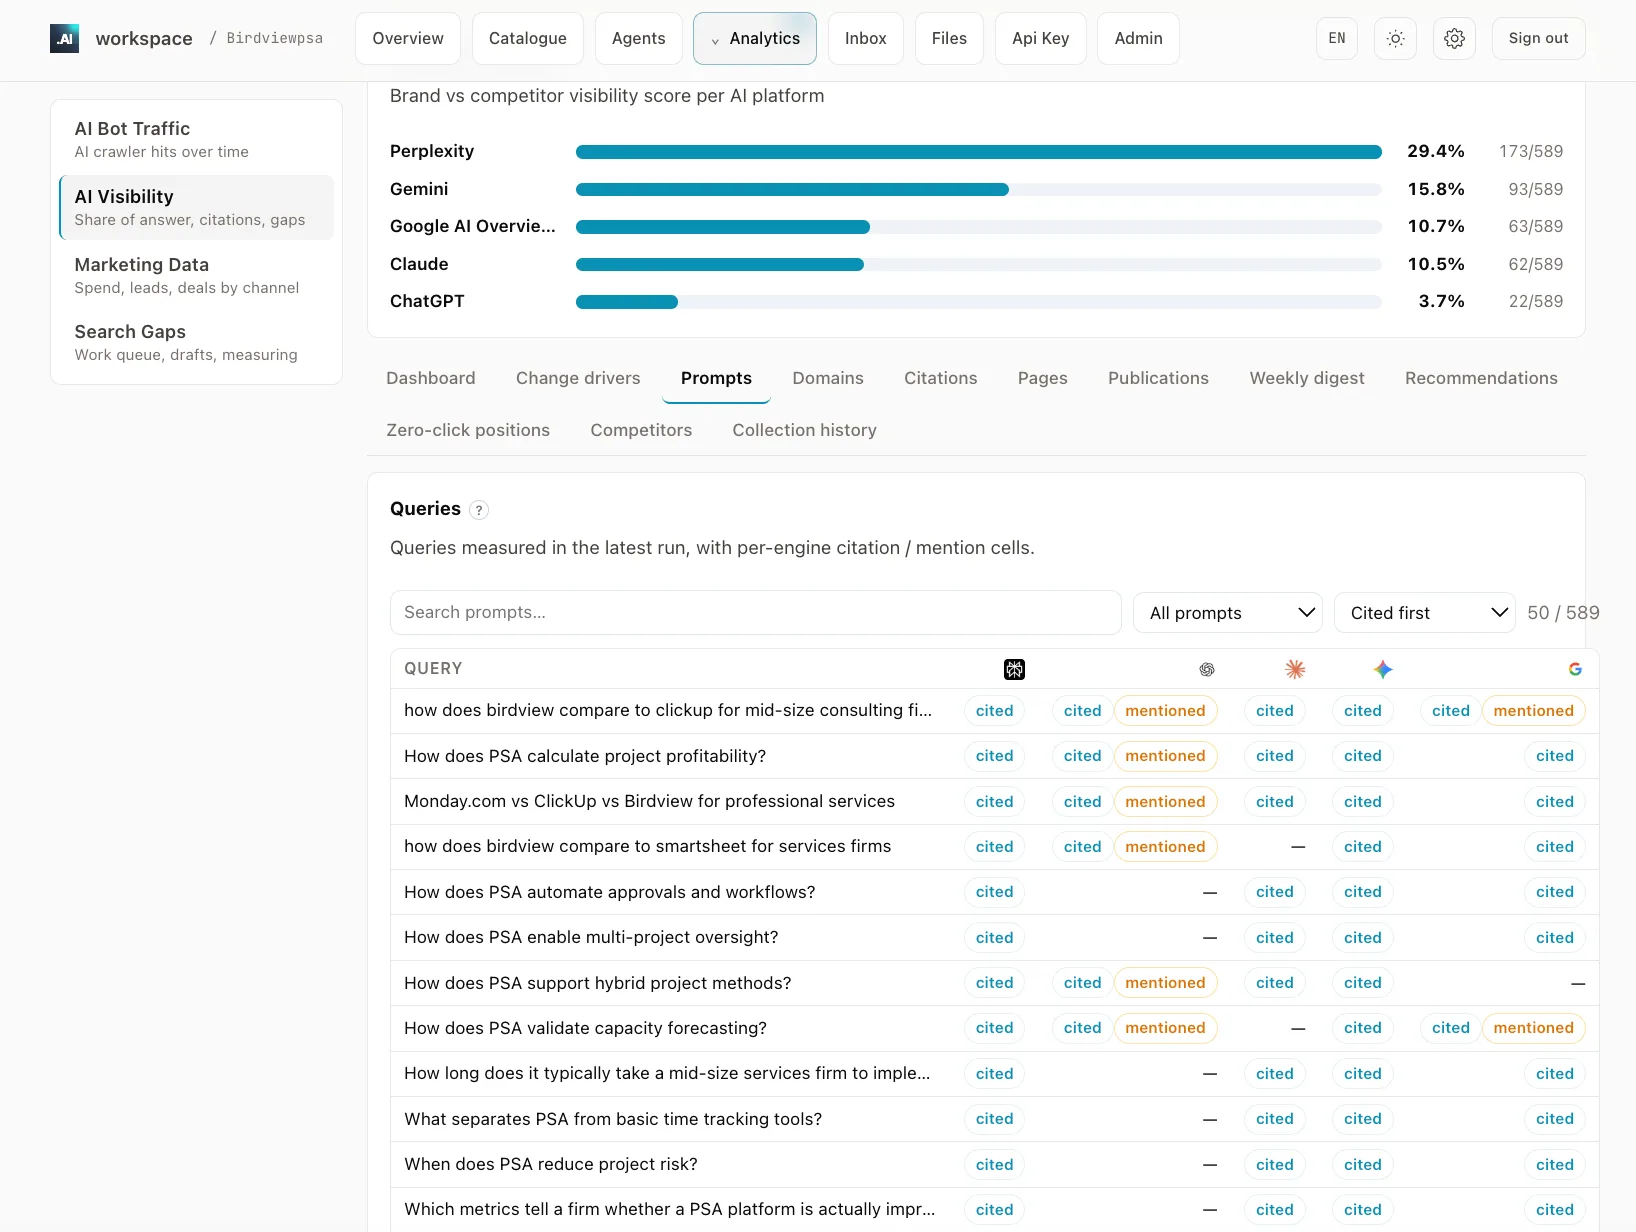This screenshot has width=1636, height=1232.
Task: Switch to the Pages tab
Action: (x=1043, y=378)
